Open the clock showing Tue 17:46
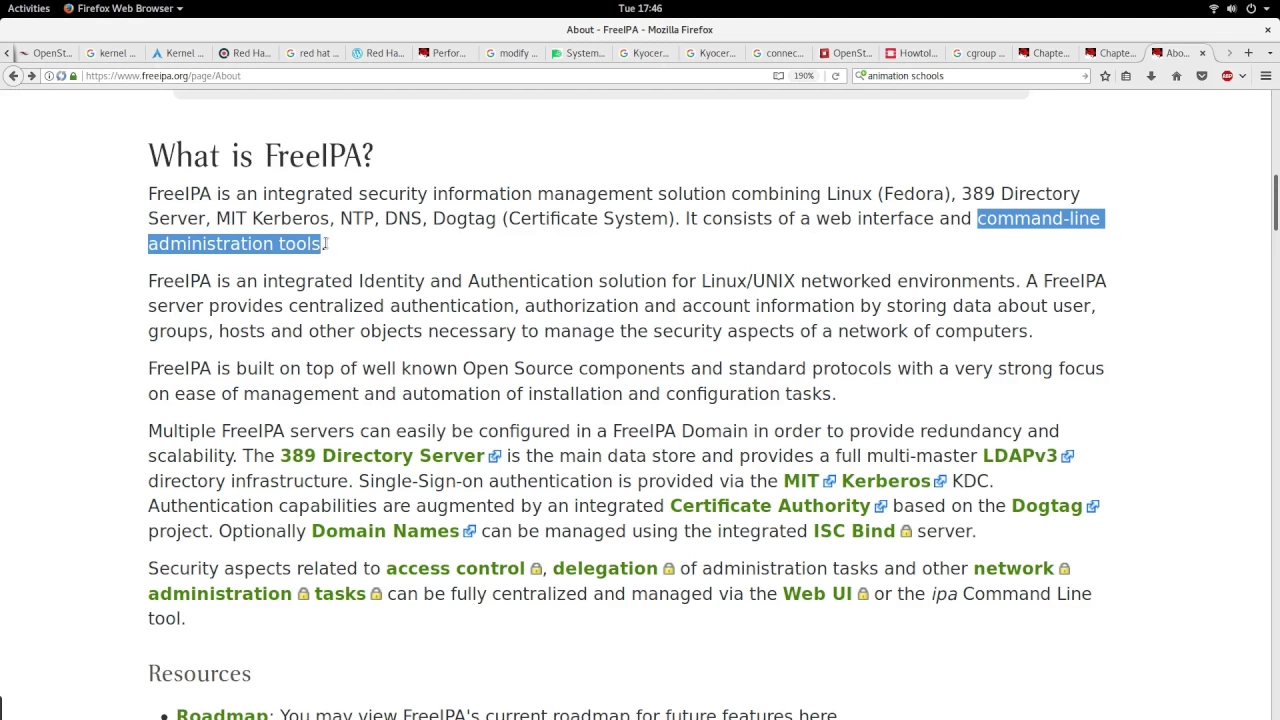 pyautogui.click(x=640, y=8)
